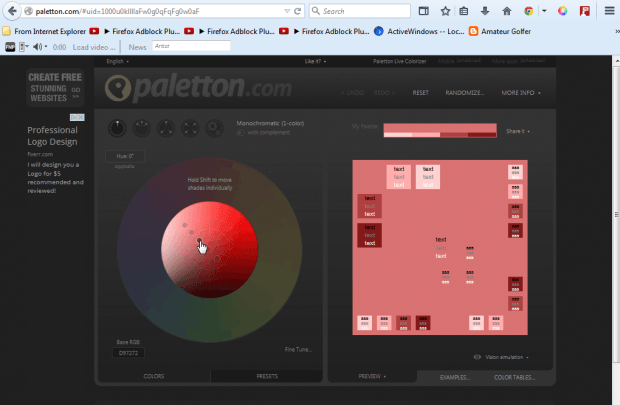Open the Fine Tune link

pos(298,349)
